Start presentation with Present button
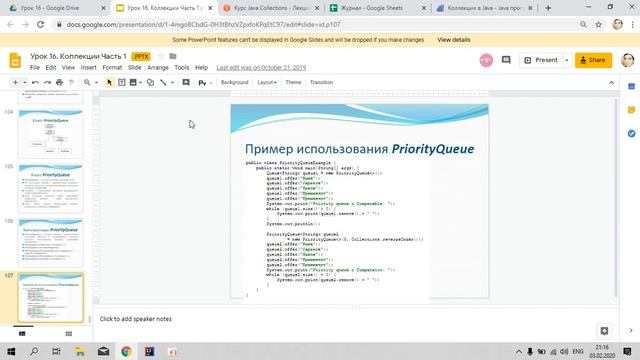 pyautogui.click(x=541, y=60)
